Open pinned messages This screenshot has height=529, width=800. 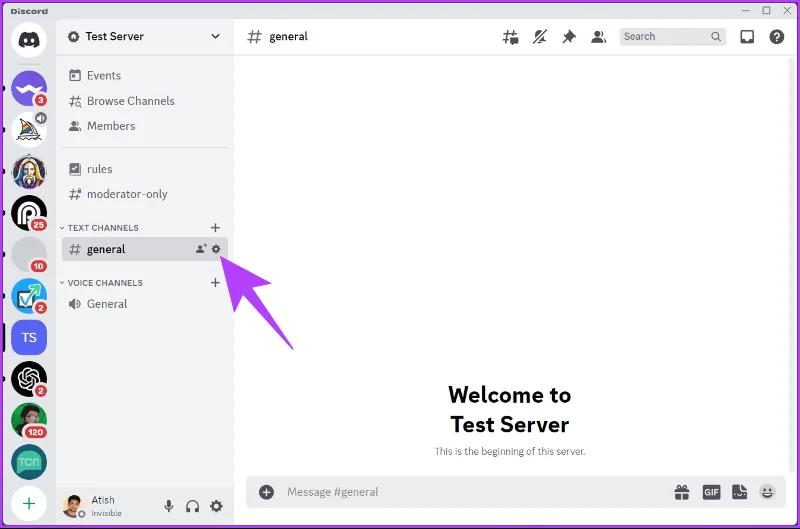(x=569, y=37)
